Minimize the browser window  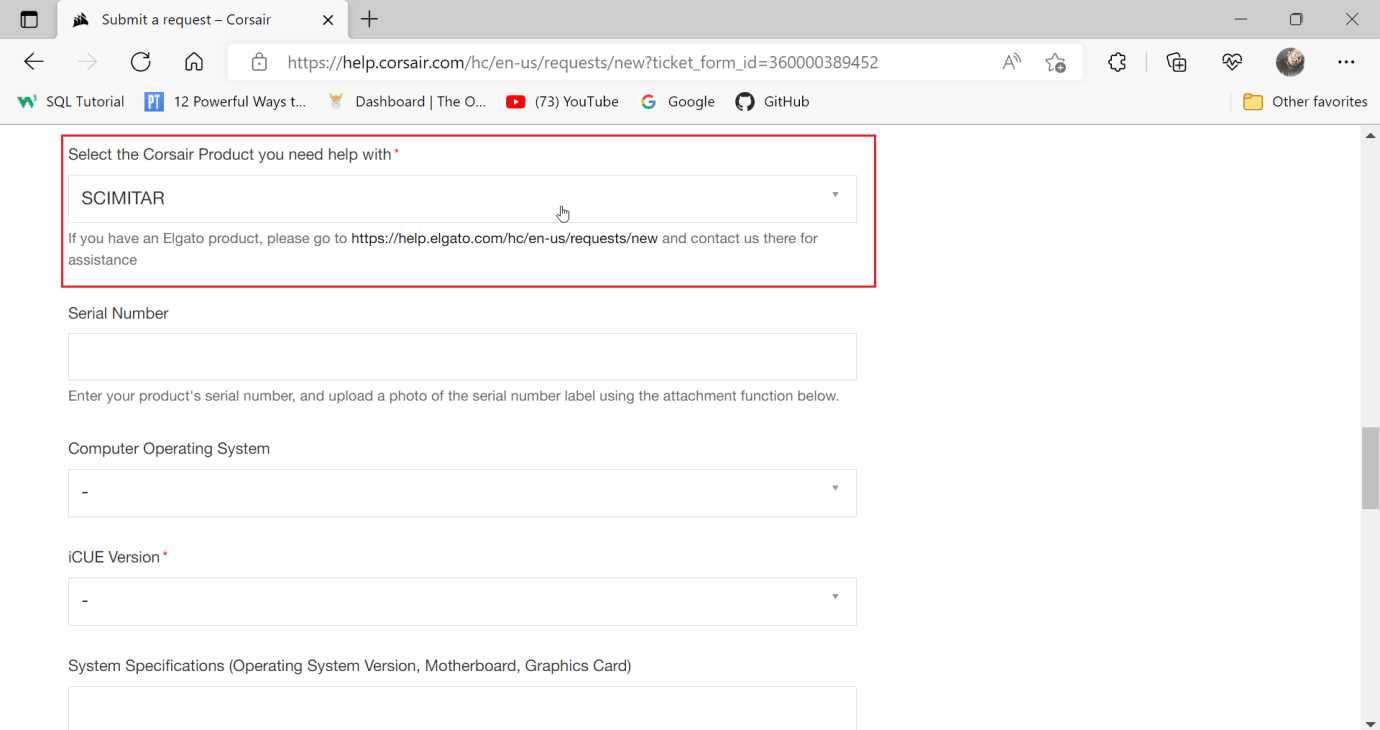point(1241,19)
